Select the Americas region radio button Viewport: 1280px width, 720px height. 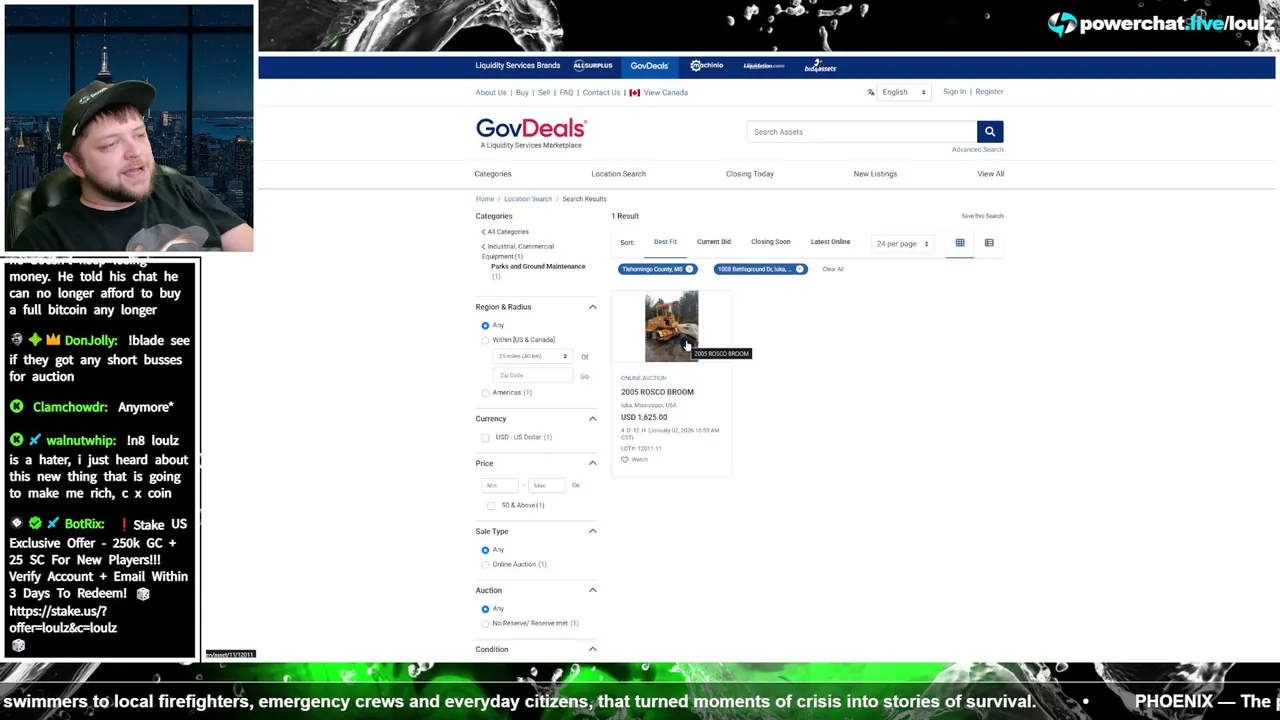point(485,393)
